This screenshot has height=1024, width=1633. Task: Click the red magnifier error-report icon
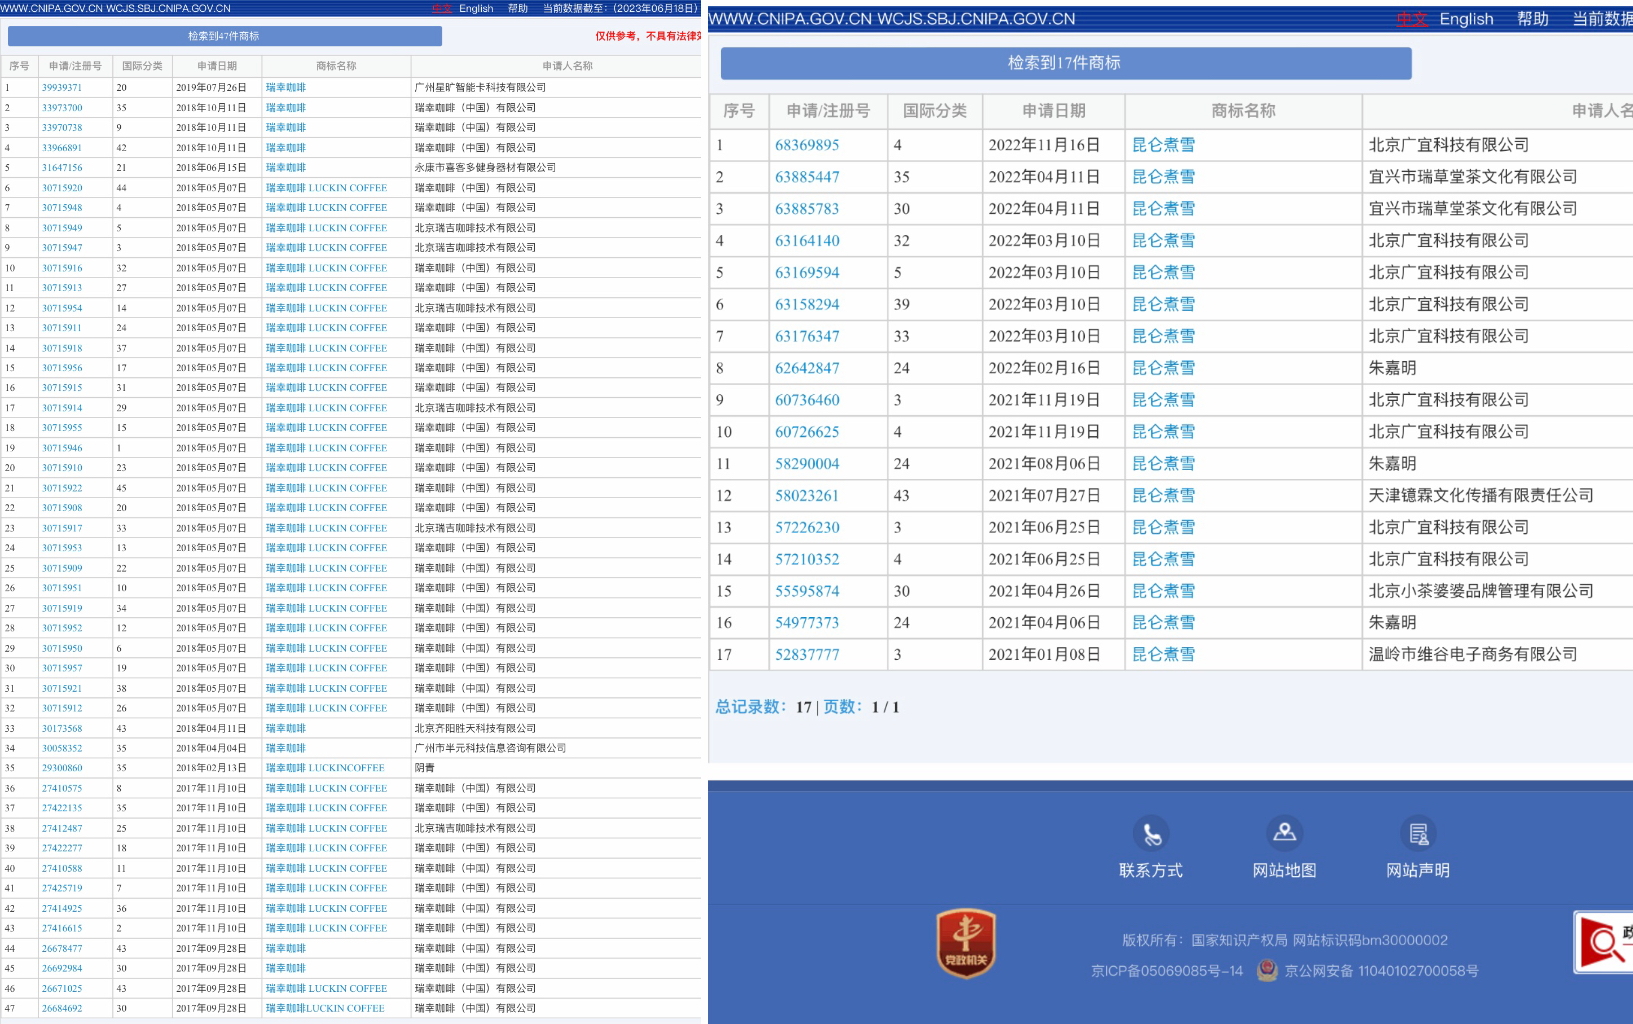click(x=1603, y=942)
